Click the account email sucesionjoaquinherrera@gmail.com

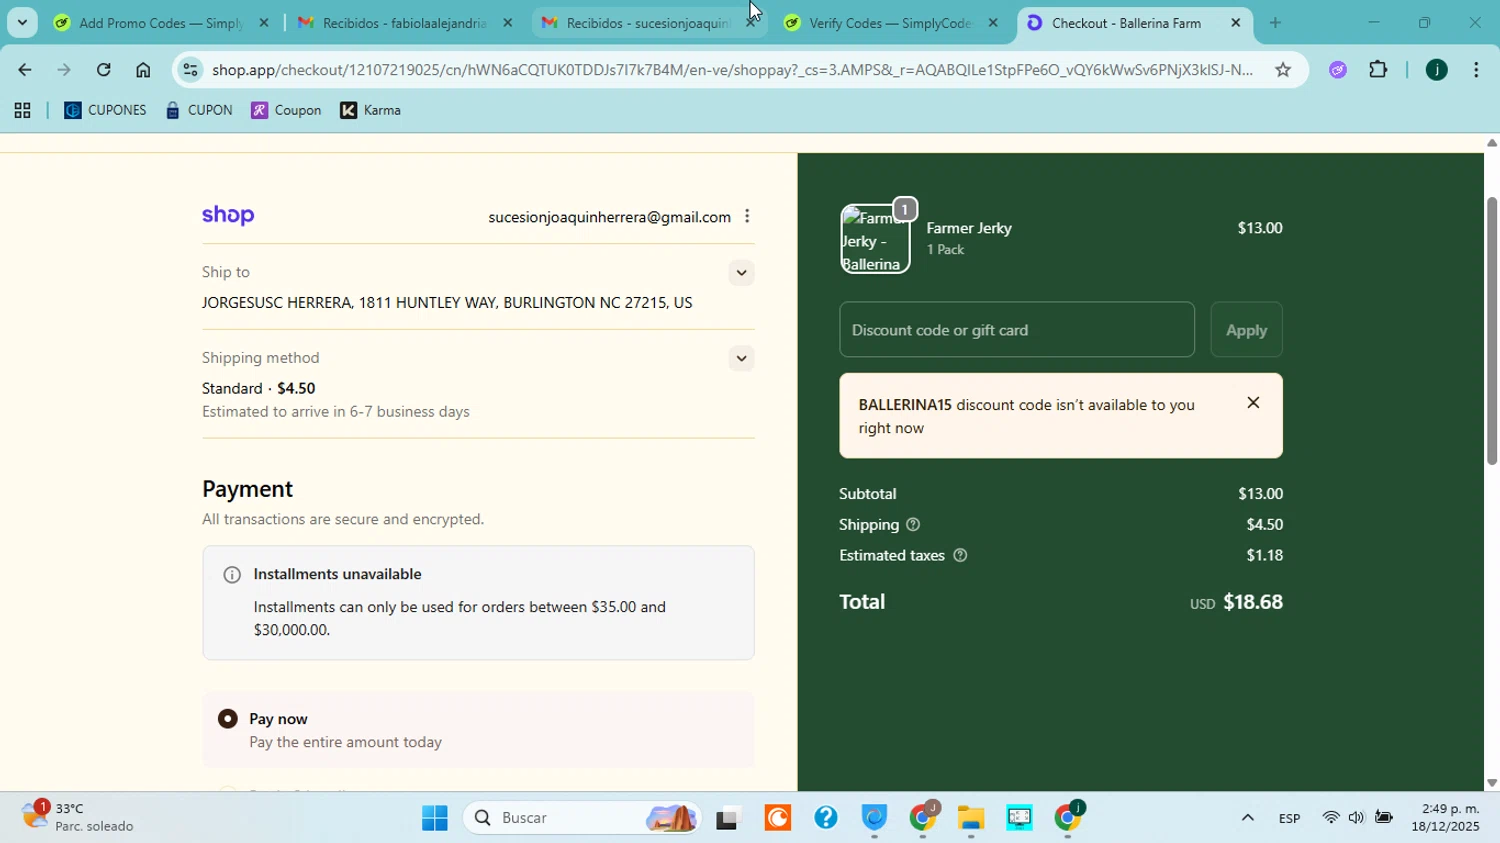click(609, 217)
